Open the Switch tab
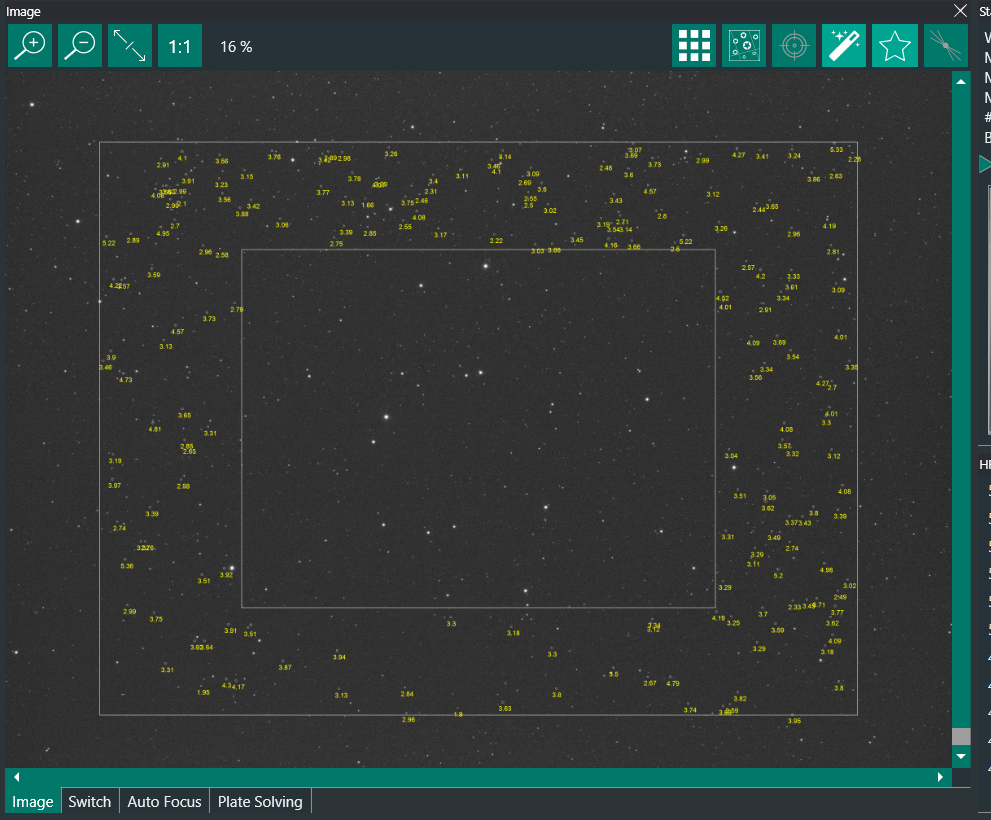This screenshot has width=991, height=820. [89, 802]
